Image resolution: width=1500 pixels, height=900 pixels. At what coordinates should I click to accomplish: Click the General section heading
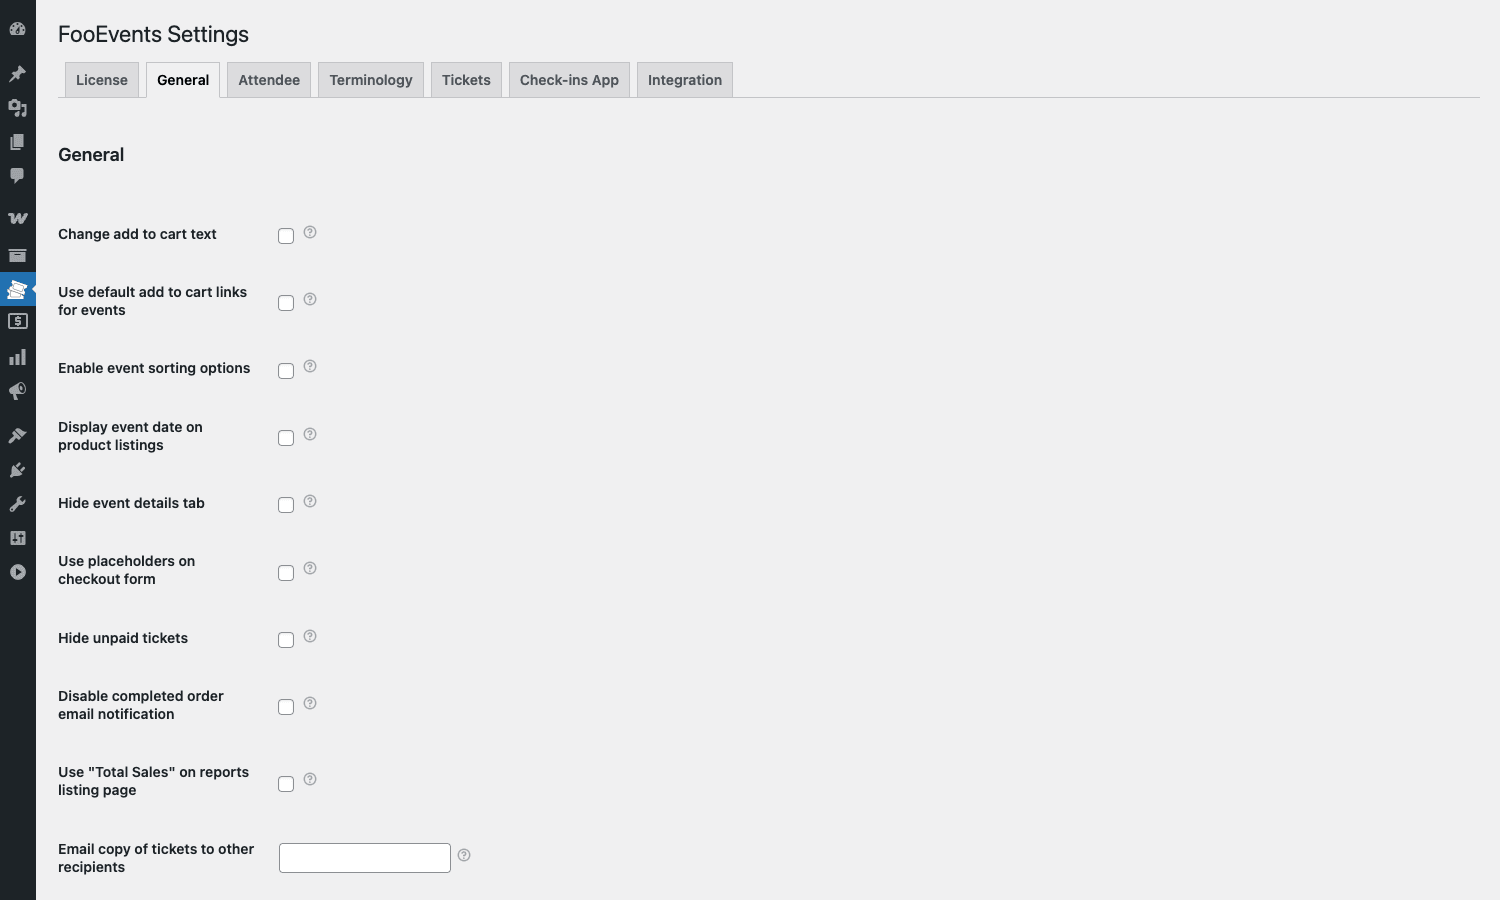(x=91, y=155)
